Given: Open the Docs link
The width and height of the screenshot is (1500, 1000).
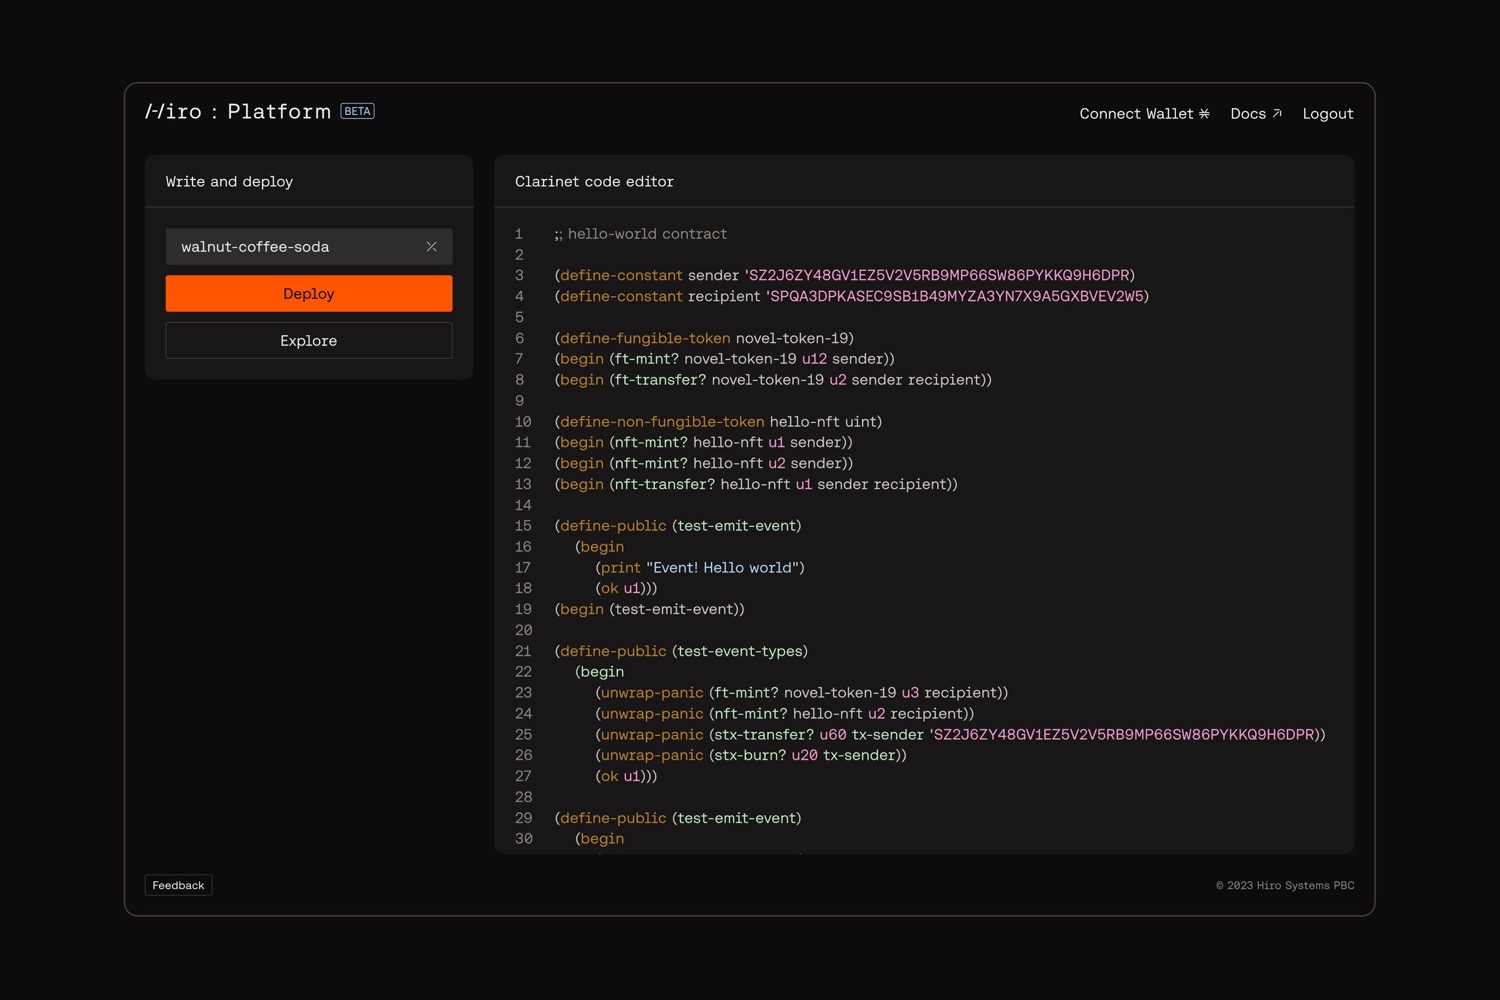Looking at the screenshot, I should 1248,114.
